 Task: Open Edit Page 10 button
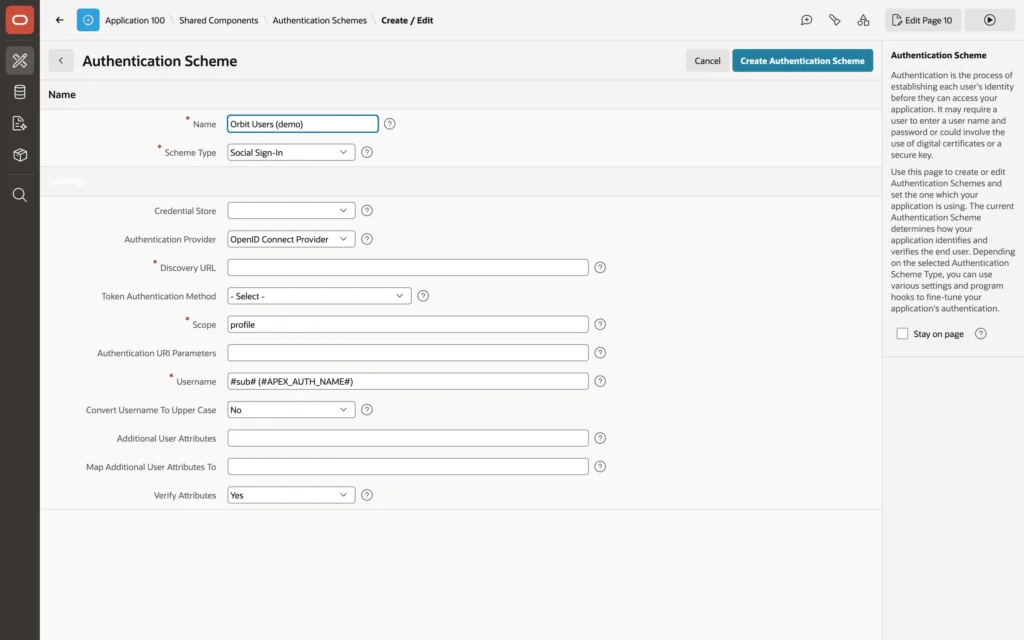tap(923, 20)
